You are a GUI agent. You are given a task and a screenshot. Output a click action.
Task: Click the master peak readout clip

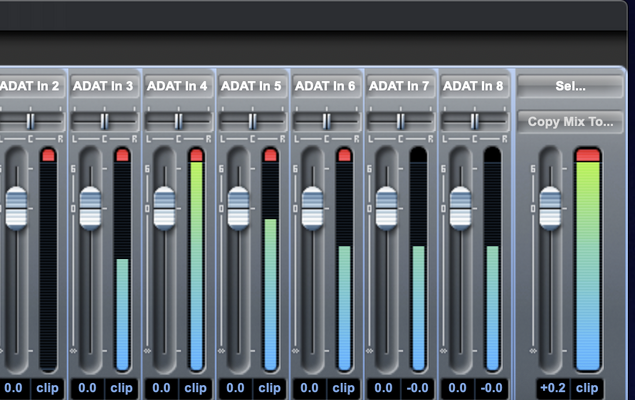587,388
